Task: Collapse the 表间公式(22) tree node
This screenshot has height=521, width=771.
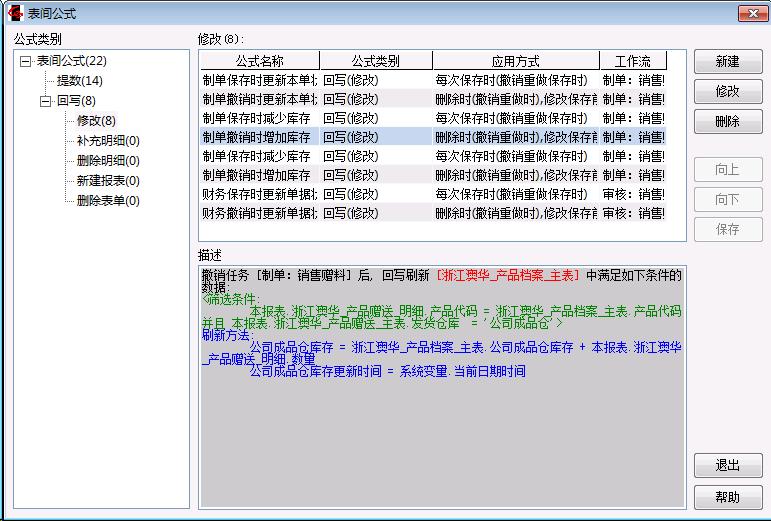Action: 25,61
